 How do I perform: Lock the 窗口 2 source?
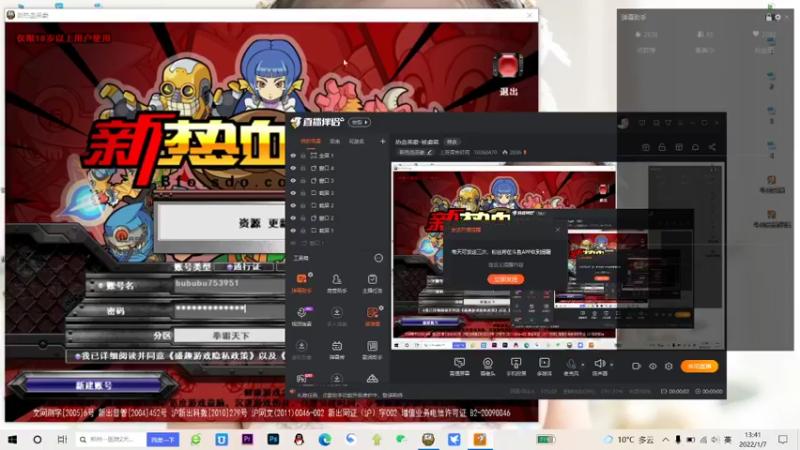pos(303,218)
